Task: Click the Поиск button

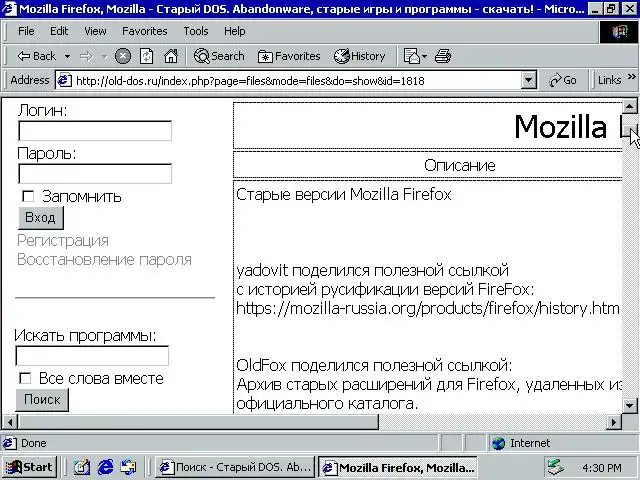Action: pos(42,400)
